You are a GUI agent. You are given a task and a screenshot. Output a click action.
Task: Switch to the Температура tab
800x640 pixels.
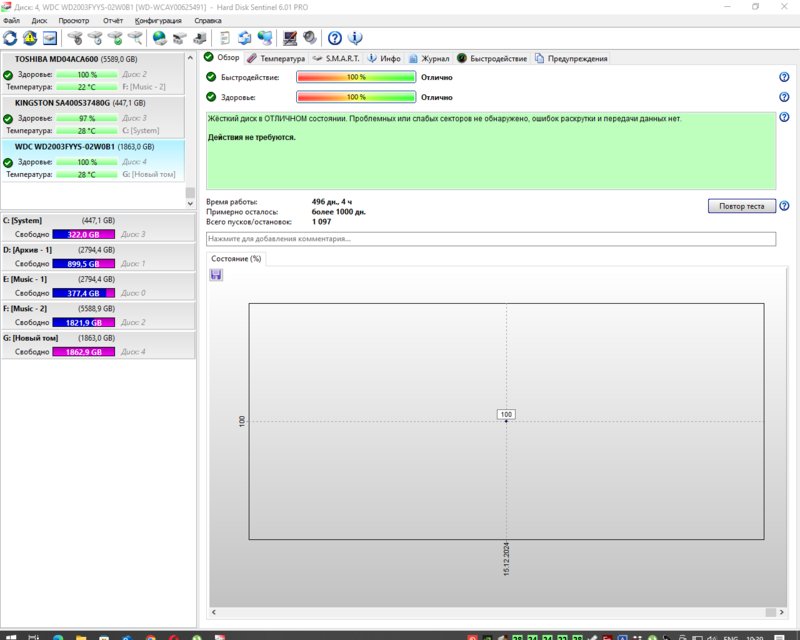click(x=276, y=58)
